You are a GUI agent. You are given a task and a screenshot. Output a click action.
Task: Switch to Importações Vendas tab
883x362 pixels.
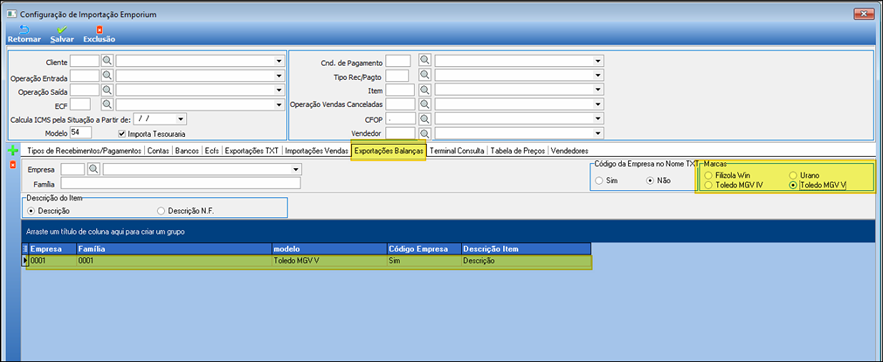(316, 151)
